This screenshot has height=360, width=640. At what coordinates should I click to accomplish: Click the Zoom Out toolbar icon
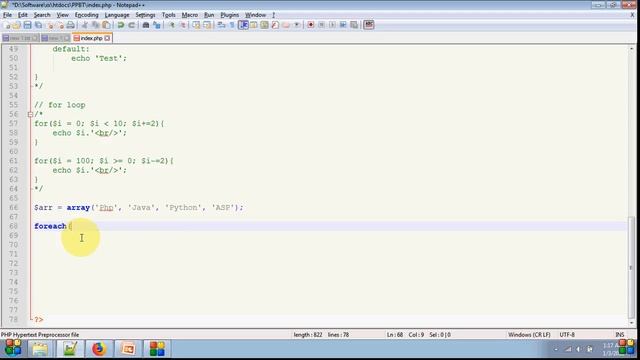point(183,25)
